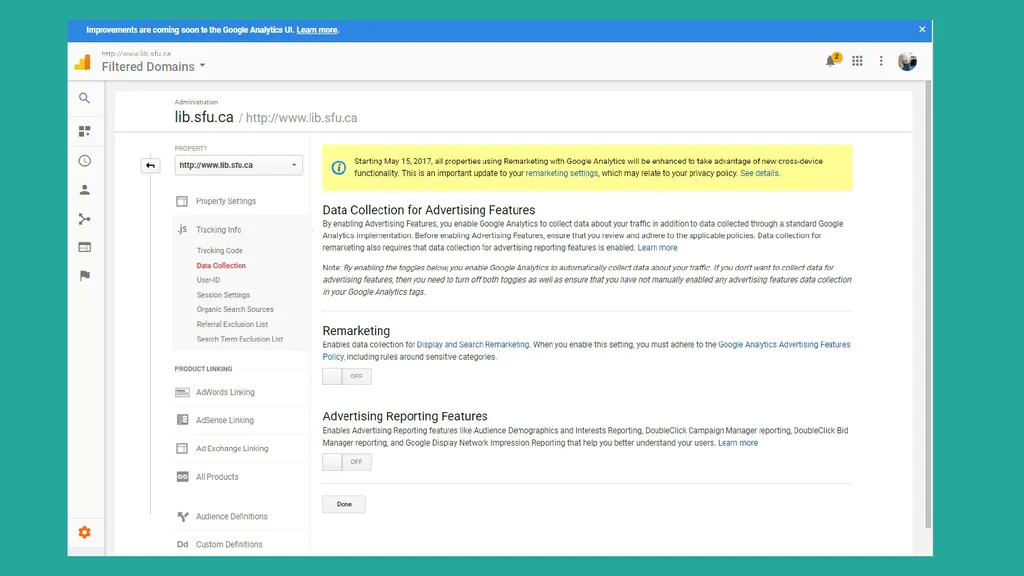Click the Audience Definitions icon

coord(183,516)
